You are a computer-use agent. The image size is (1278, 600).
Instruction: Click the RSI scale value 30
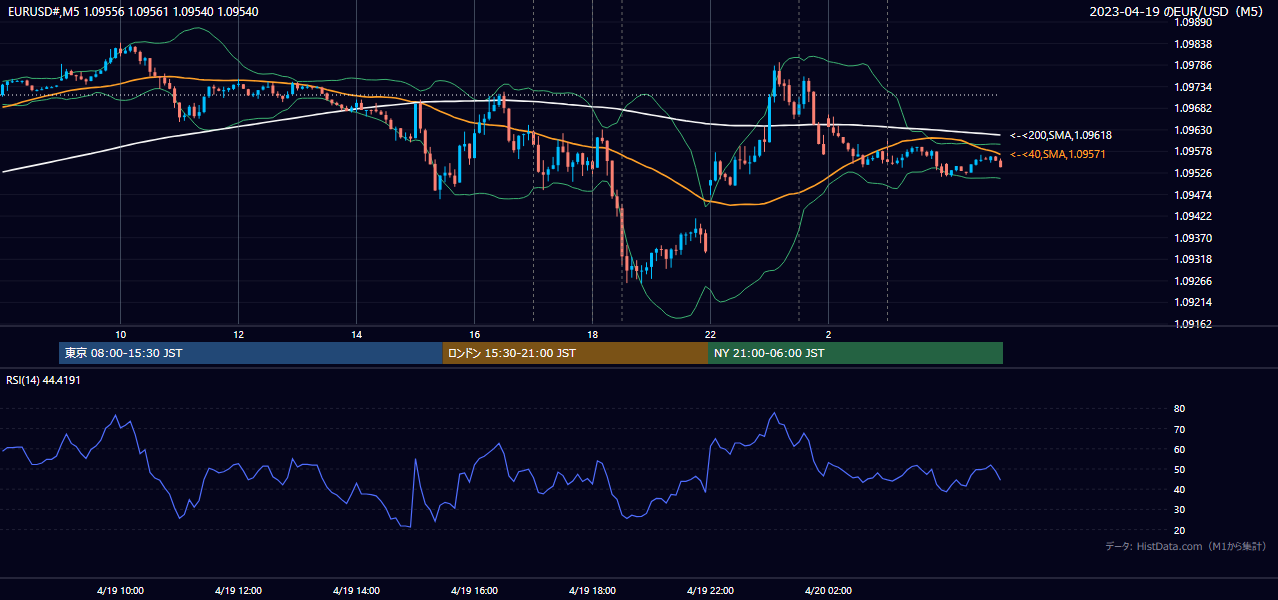coord(1180,510)
